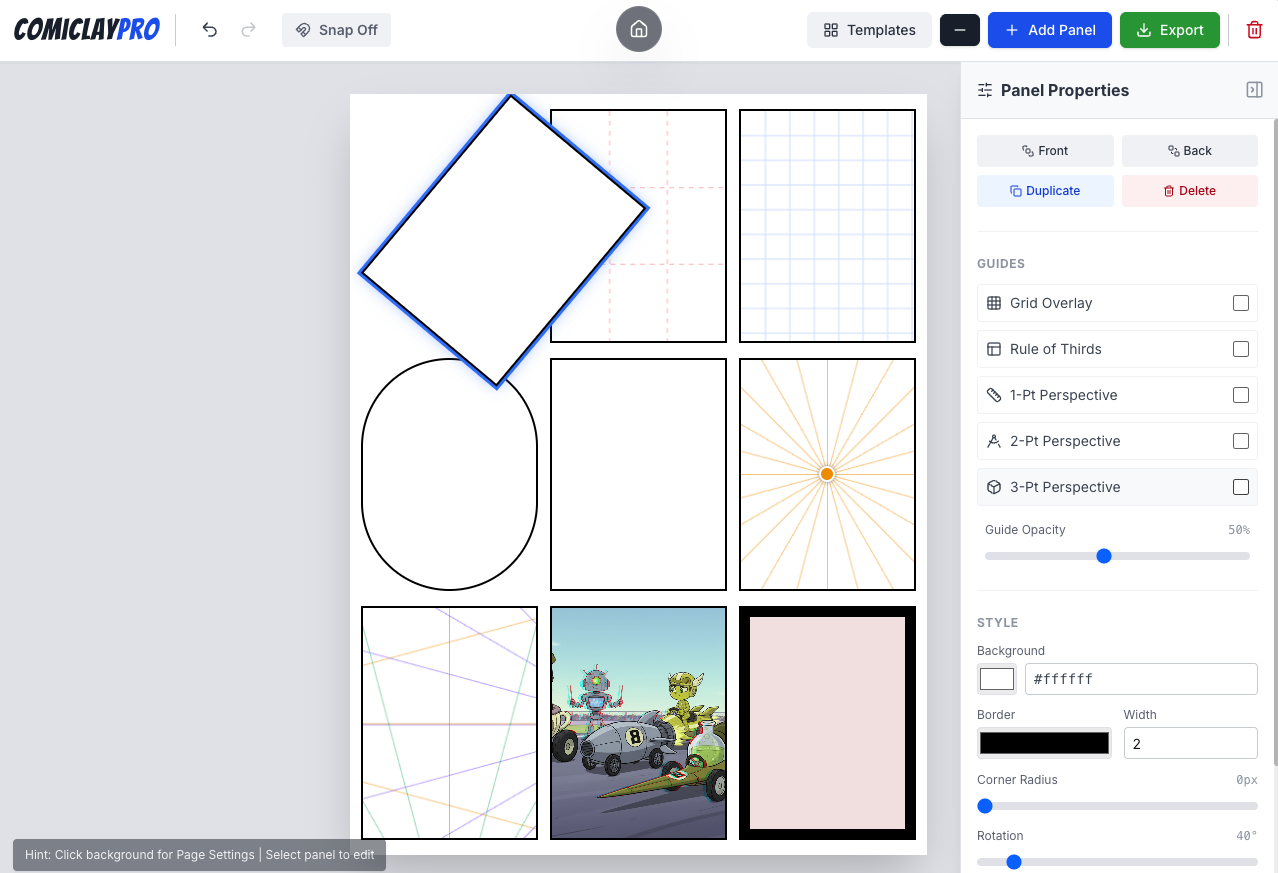Click the Rule of Thirds layout icon
The image size is (1278, 873).
pos(994,349)
